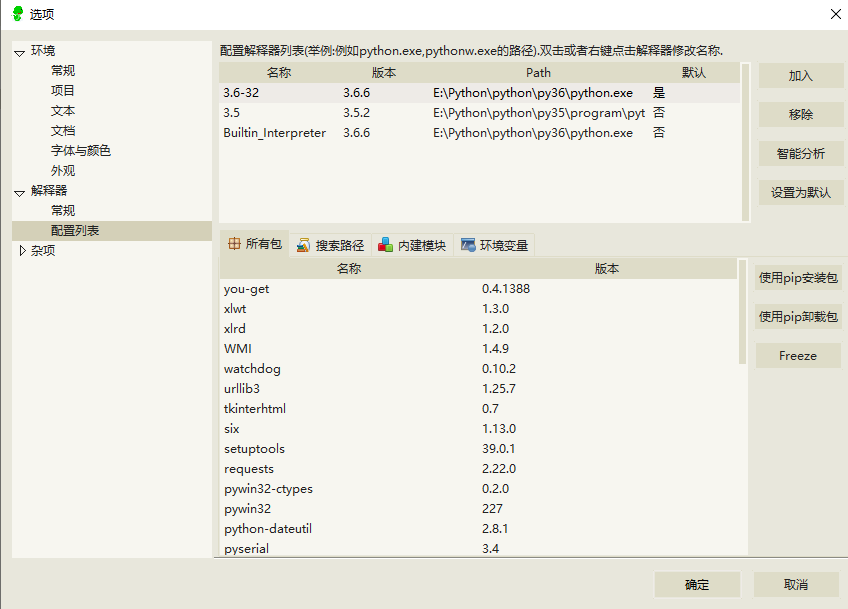Select the urllib3 package row
Screen dimensions: 848x609
479,389
